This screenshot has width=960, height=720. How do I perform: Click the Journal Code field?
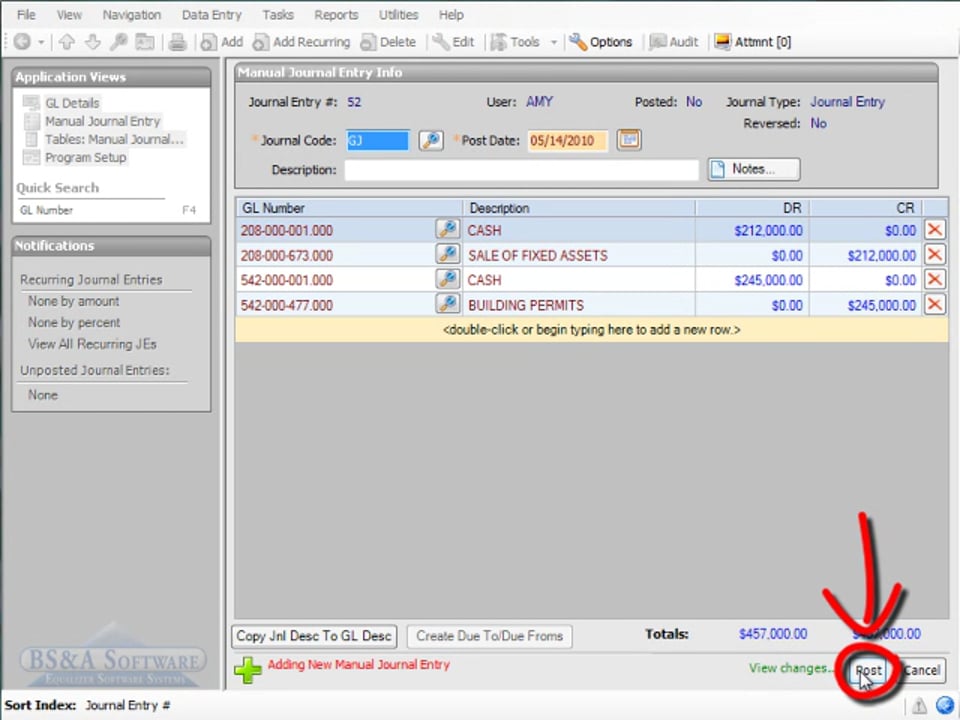[x=378, y=140]
